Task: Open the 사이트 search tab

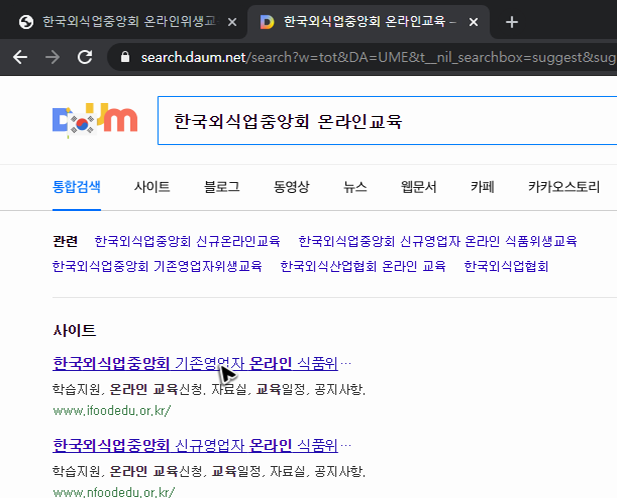Action: (x=152, y=186)
